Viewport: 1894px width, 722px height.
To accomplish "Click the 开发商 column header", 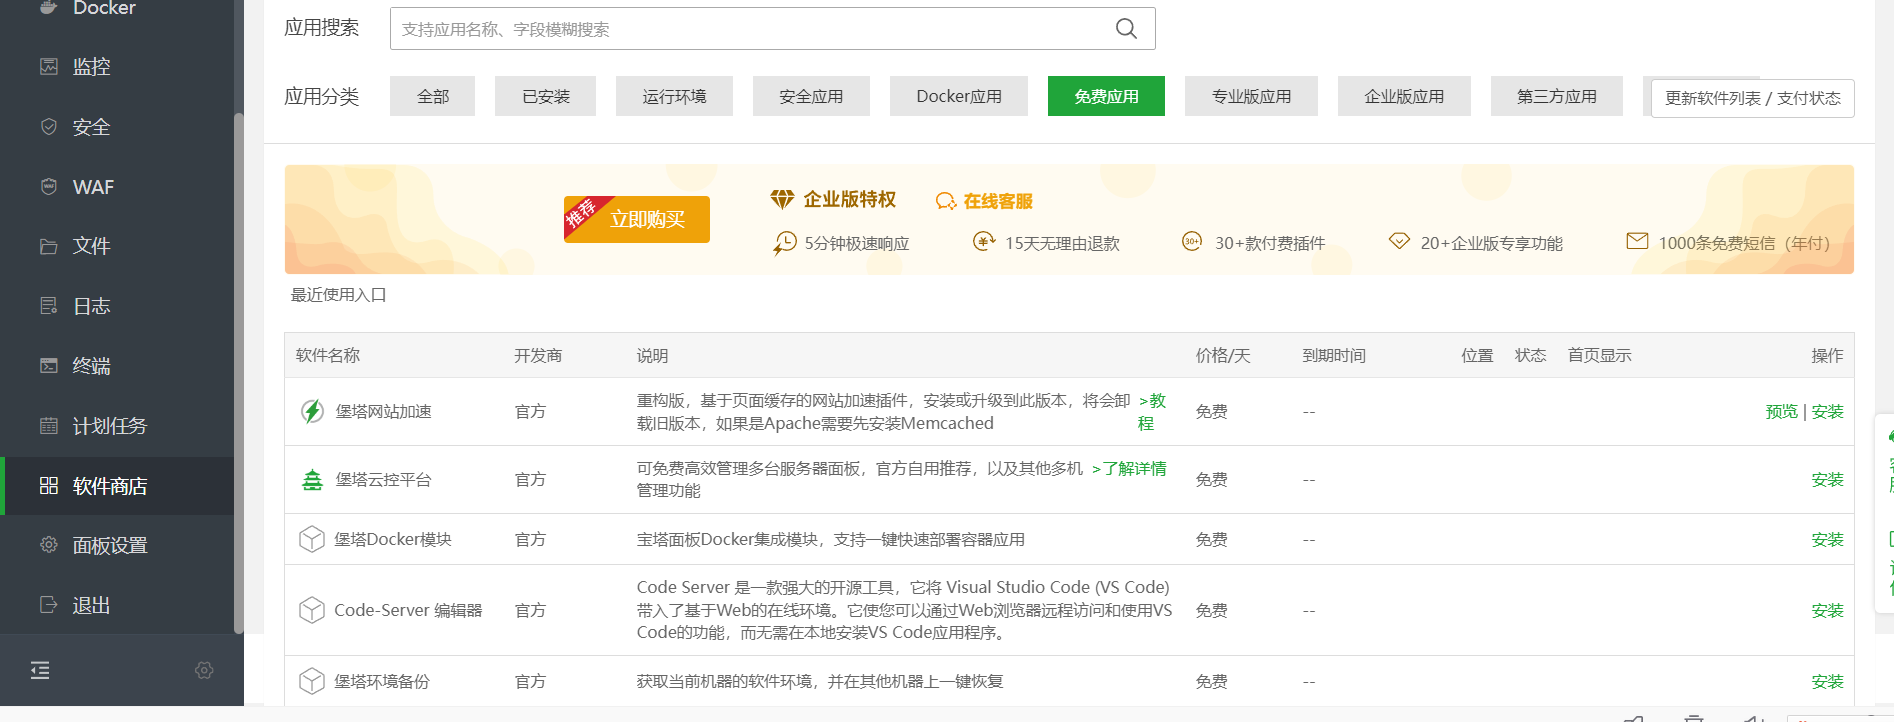I will click(x=538, y=355).
